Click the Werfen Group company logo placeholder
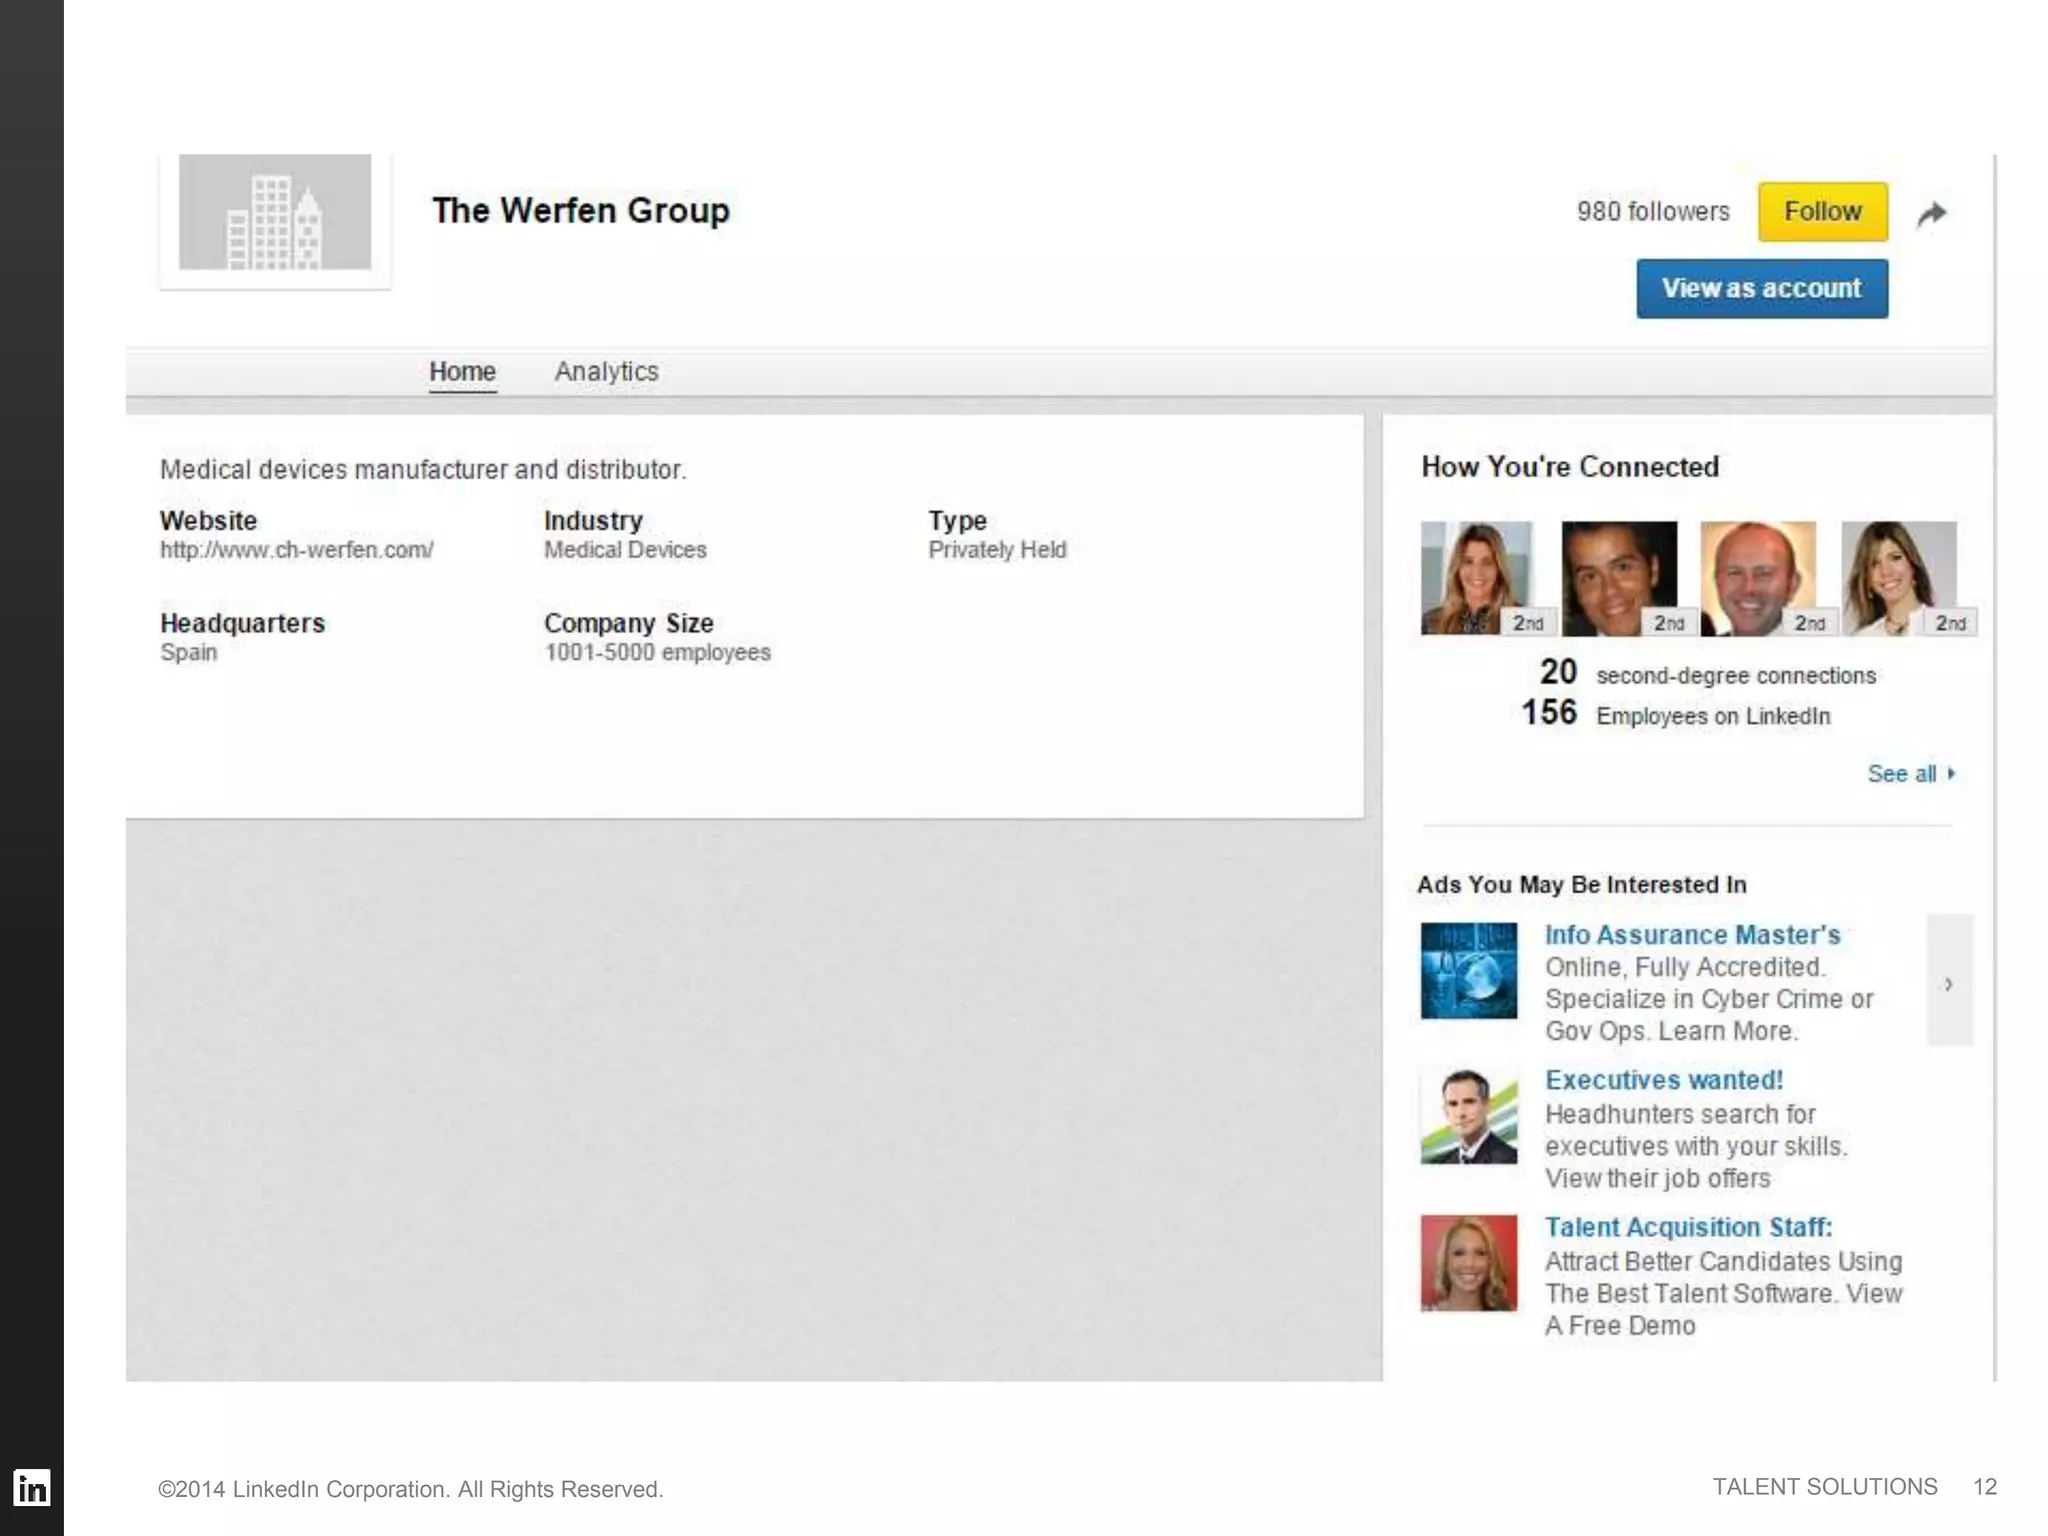The height and width of the screenshot is (1536, 2048). pos(275,212)
